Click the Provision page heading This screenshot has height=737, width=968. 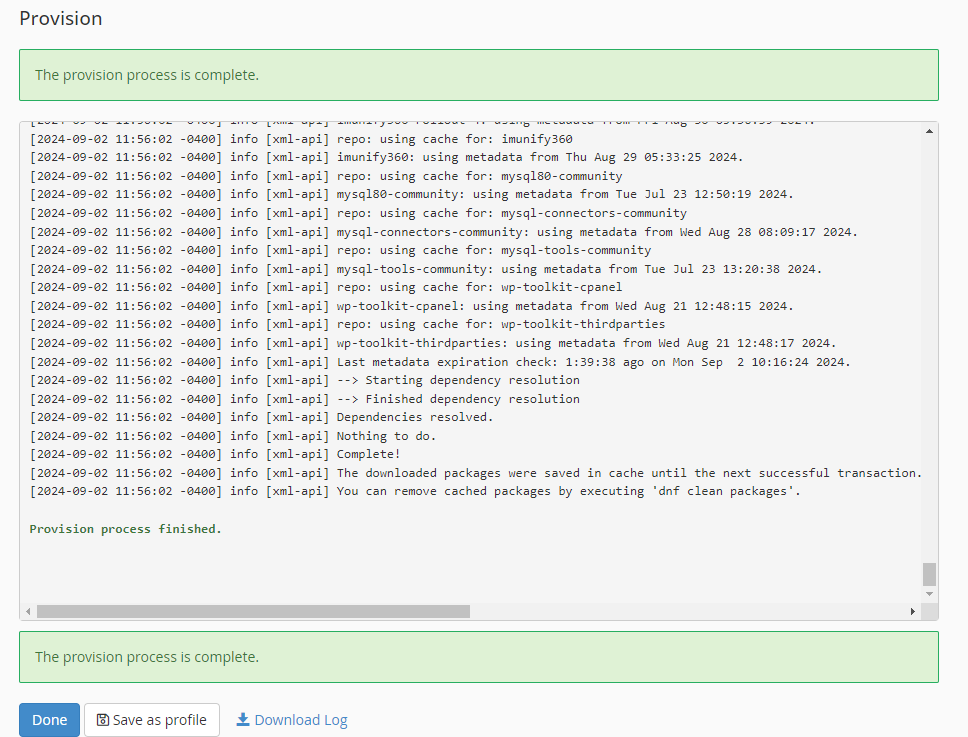tap(60, 19)
